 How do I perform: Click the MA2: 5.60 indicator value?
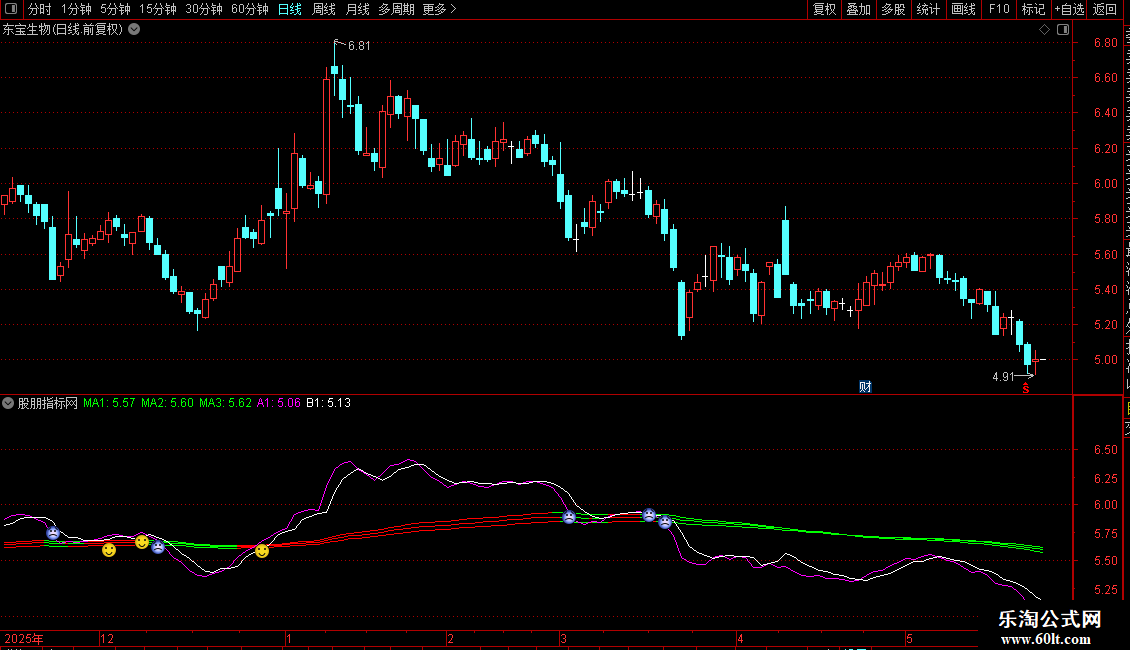pyautogui.click(x=167, y=403)
